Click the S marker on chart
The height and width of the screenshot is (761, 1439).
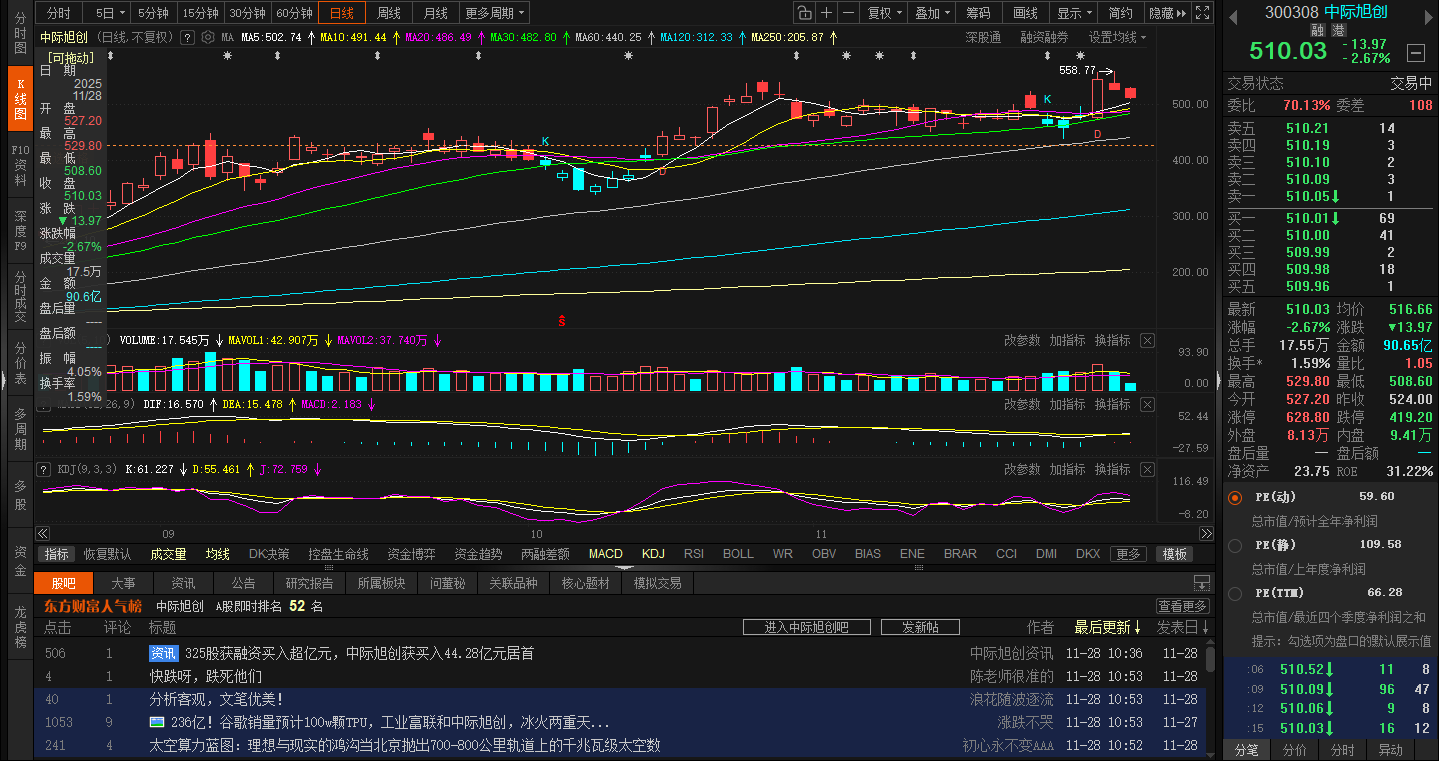[562, 321]
